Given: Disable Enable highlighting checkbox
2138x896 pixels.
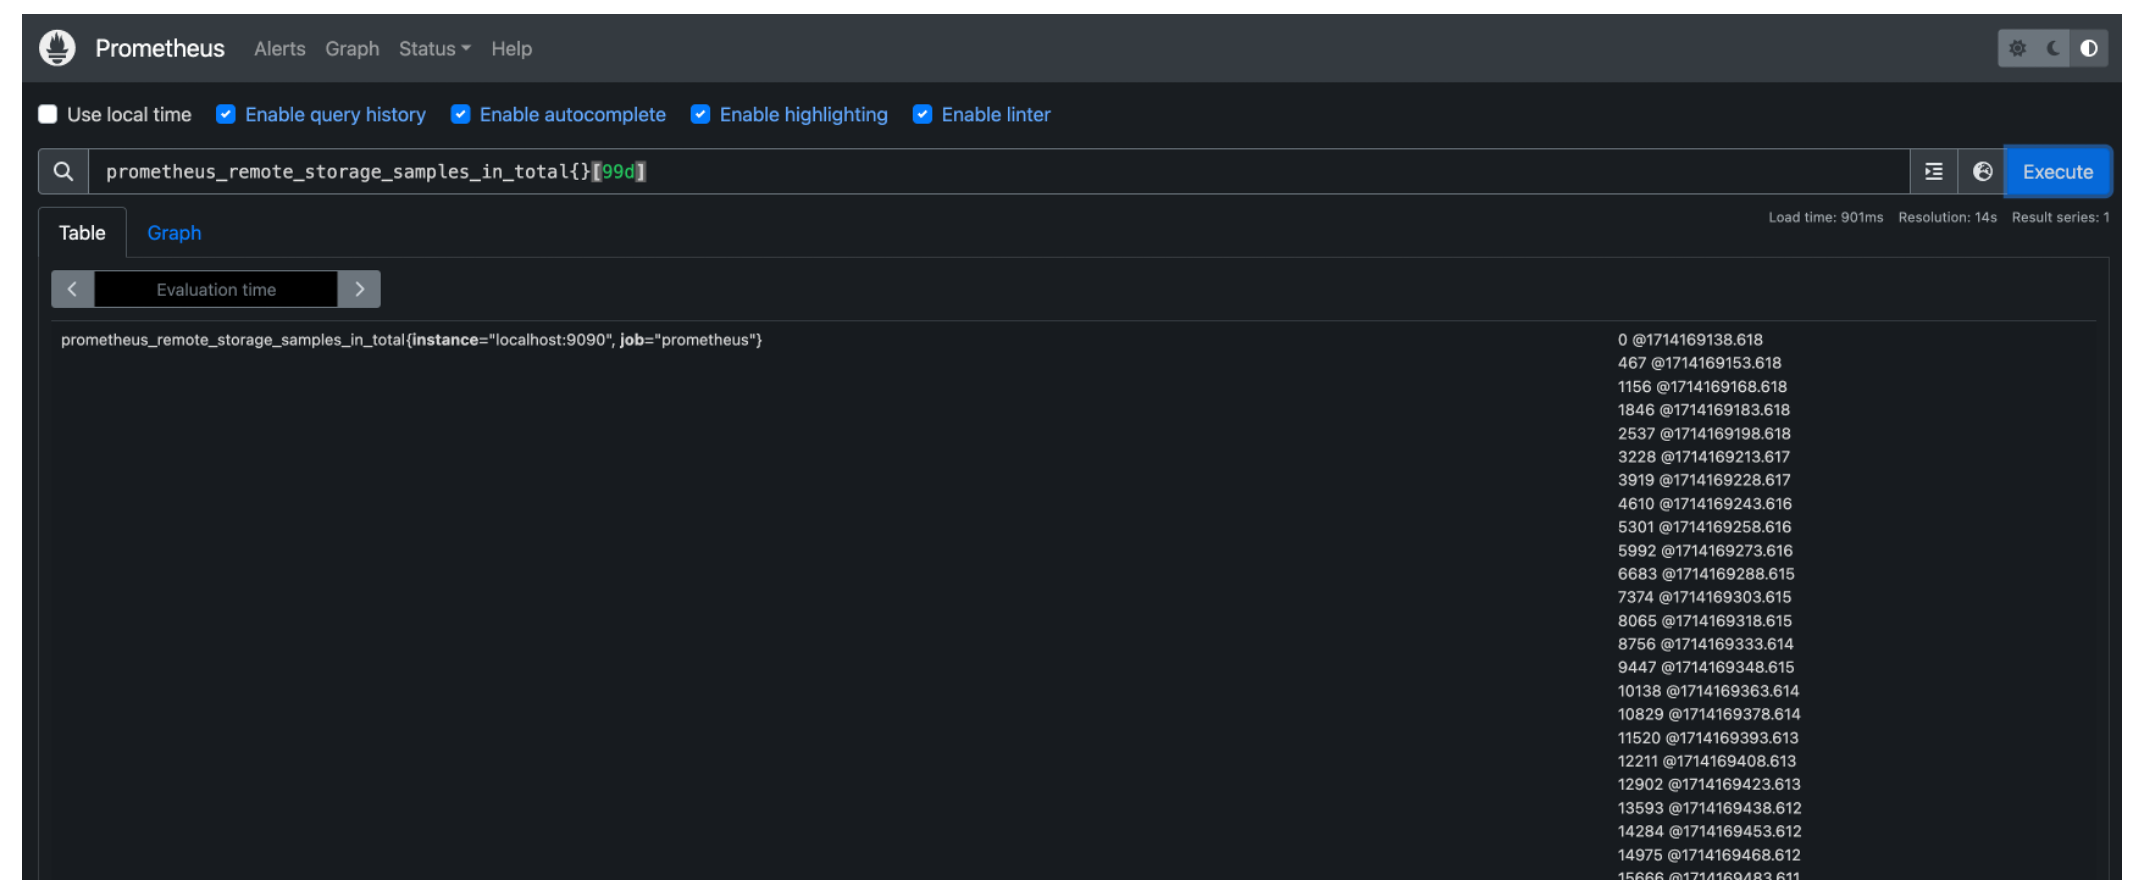Looking at the screenshot, I should pyautogui.click(x=700, y=114).
